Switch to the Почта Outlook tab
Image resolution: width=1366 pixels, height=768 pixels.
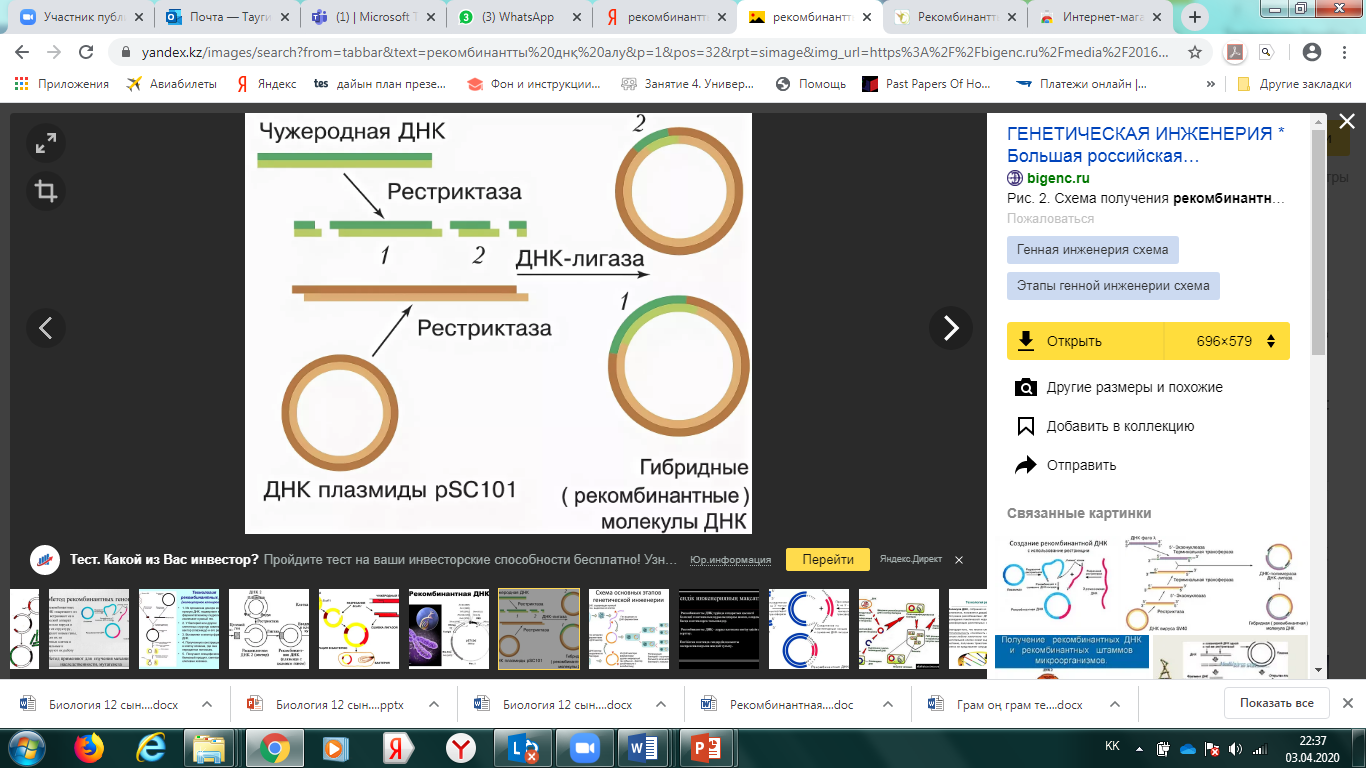pyautogui.click(x=228, y=17)
